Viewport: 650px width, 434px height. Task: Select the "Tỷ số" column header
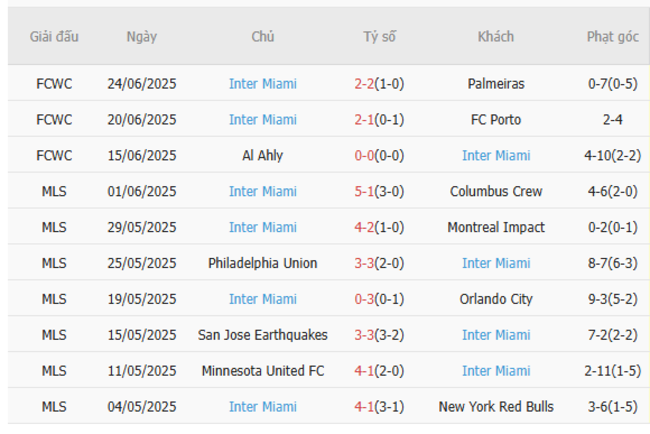[379, 37]
